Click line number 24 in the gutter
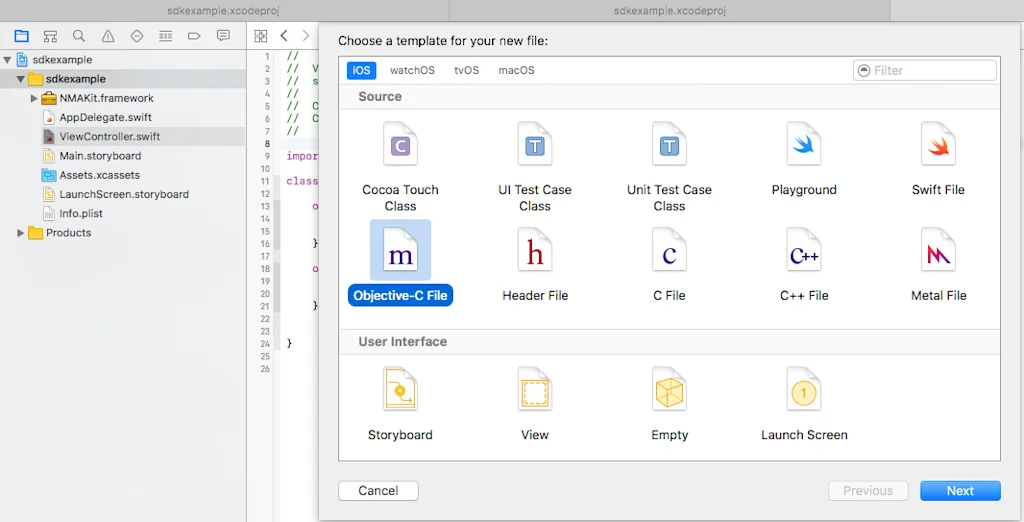Screen dimensions: 1024x522 tap(265, 343)
